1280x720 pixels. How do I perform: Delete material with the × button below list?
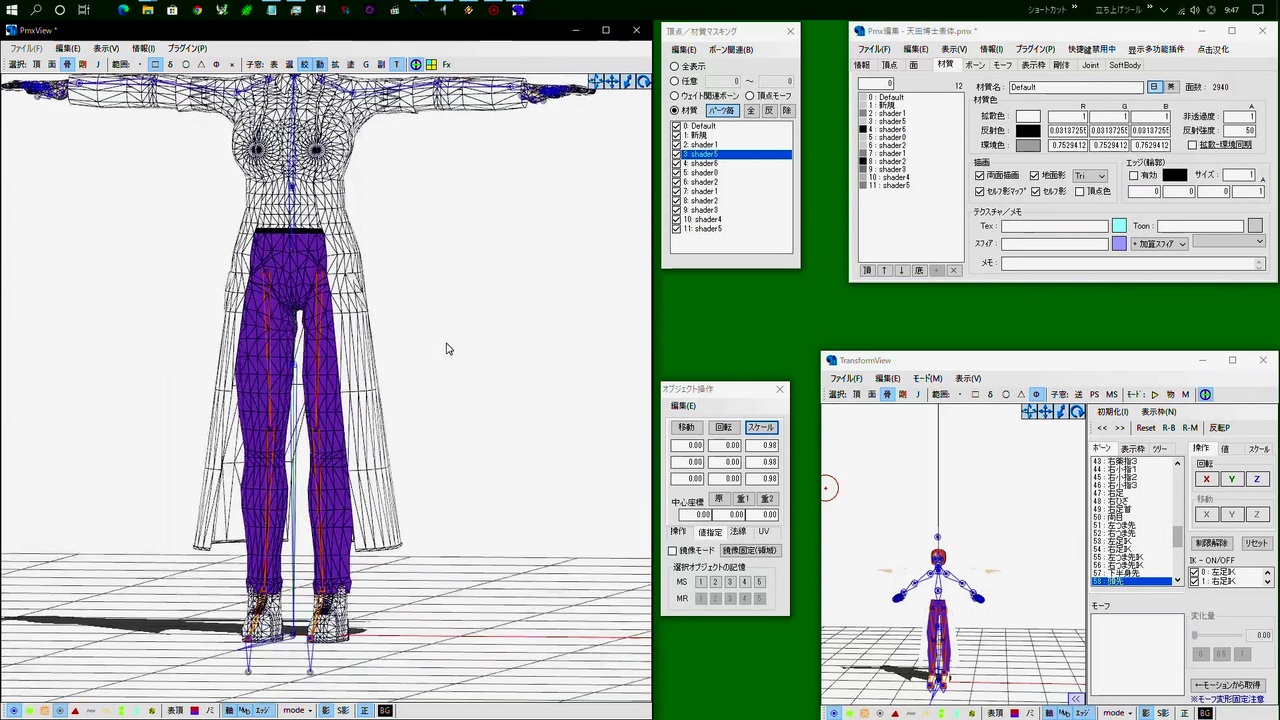coord(953,270)
